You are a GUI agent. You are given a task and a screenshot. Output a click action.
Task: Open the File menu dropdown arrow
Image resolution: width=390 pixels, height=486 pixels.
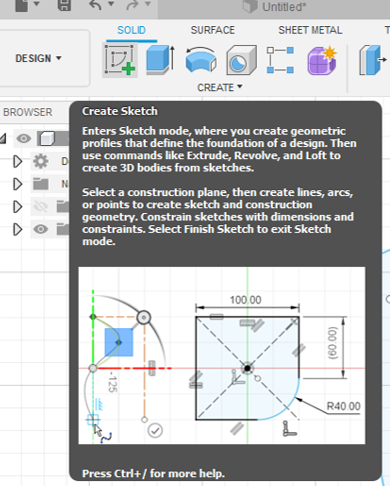[x=37, y=4]
